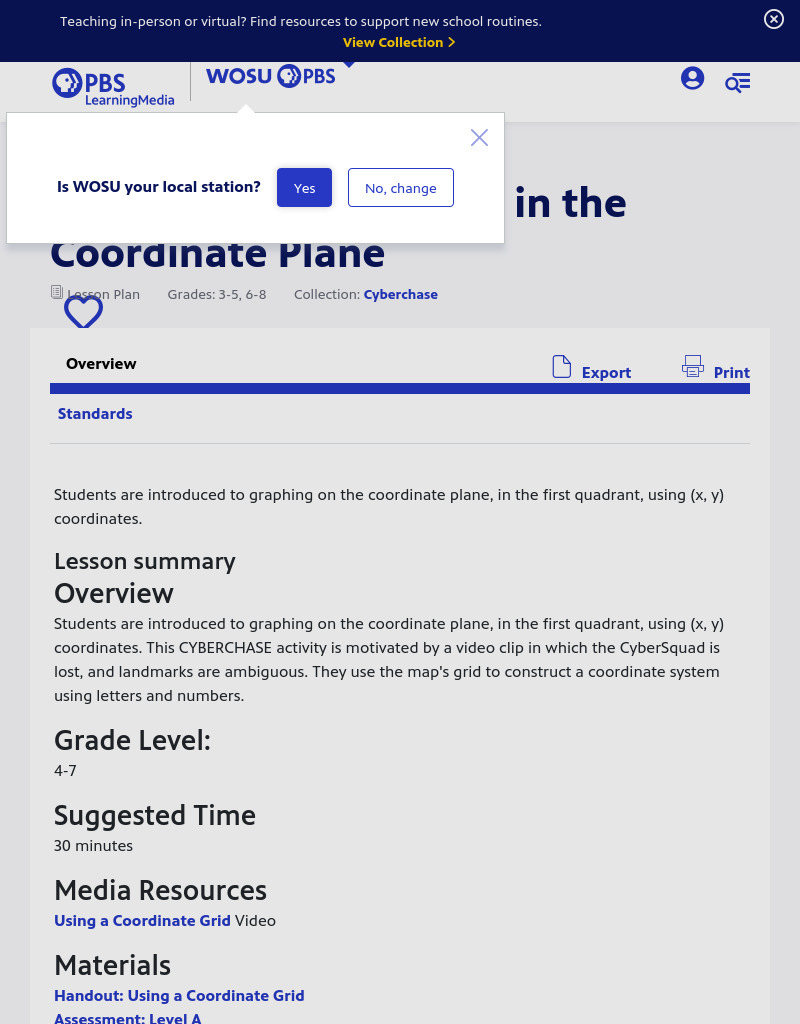Confirm WOSU as local station with Yes

pos(304,188)
